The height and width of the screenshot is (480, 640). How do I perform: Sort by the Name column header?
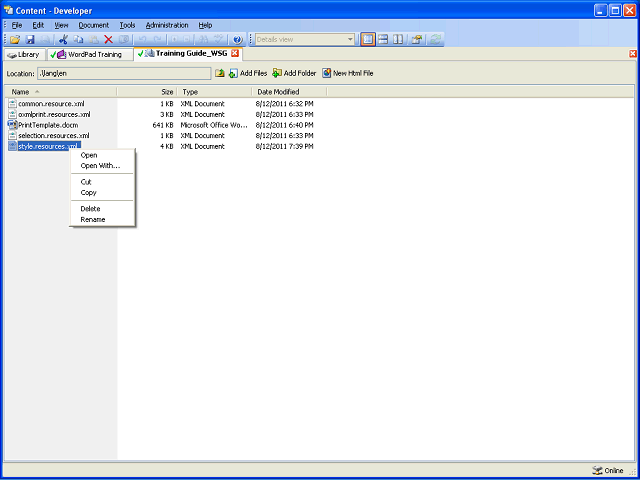pos(61,92)
